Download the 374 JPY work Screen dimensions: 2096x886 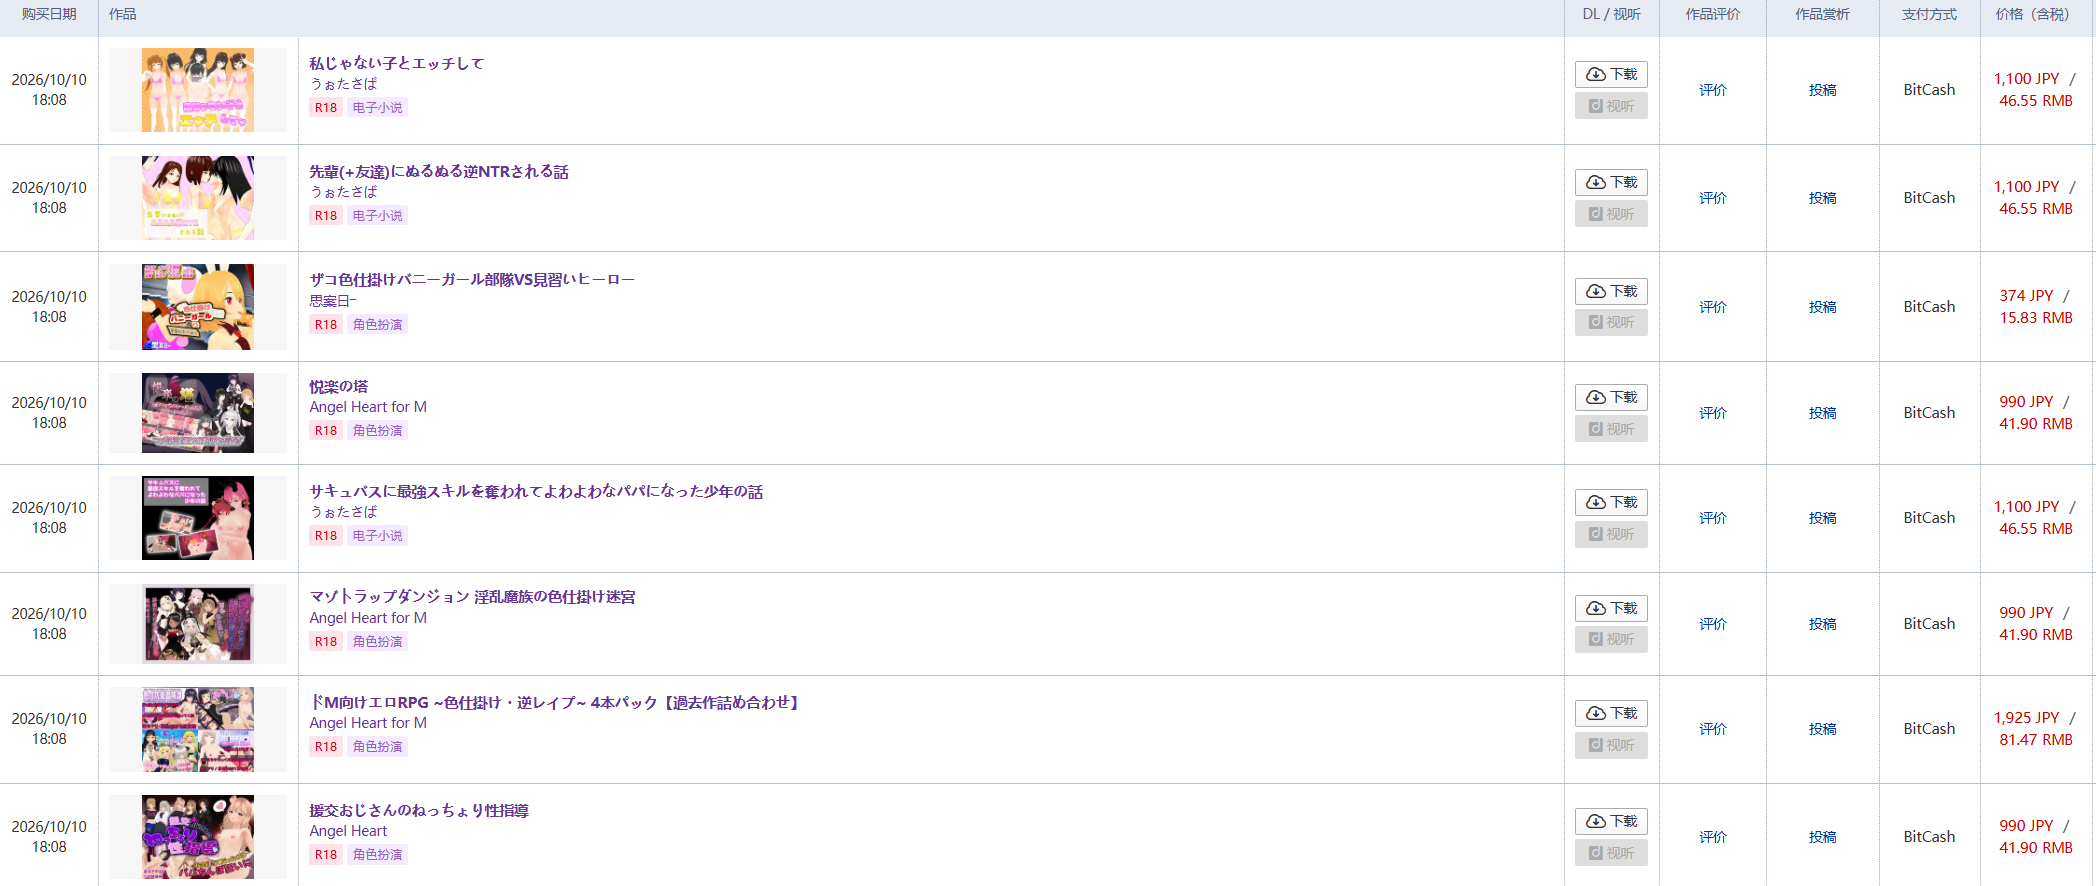click(x=1611, y=291)
